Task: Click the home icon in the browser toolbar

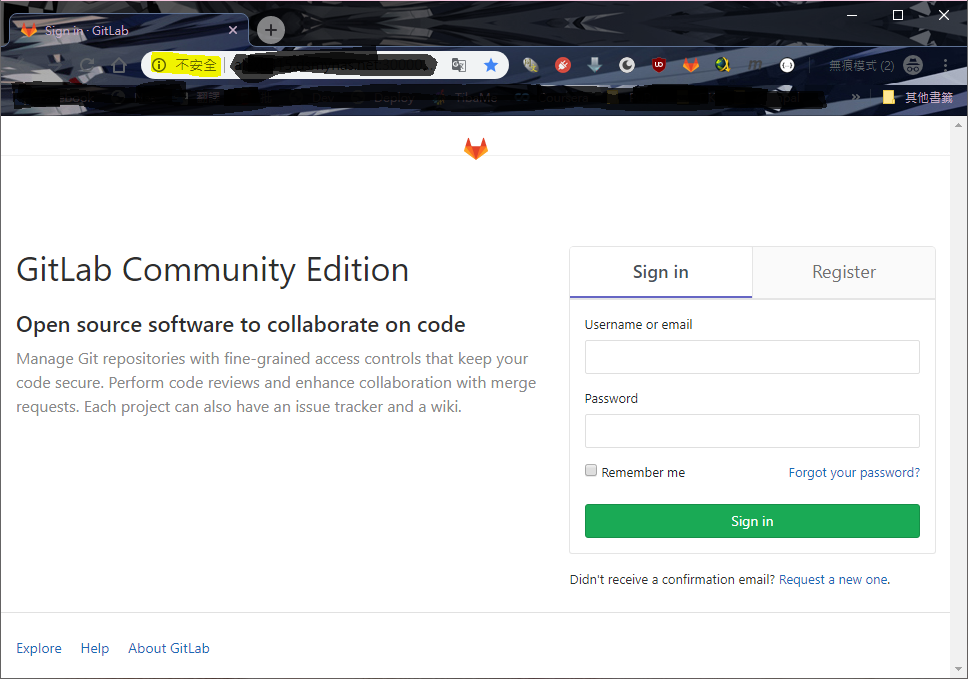Action: [117, 64]
